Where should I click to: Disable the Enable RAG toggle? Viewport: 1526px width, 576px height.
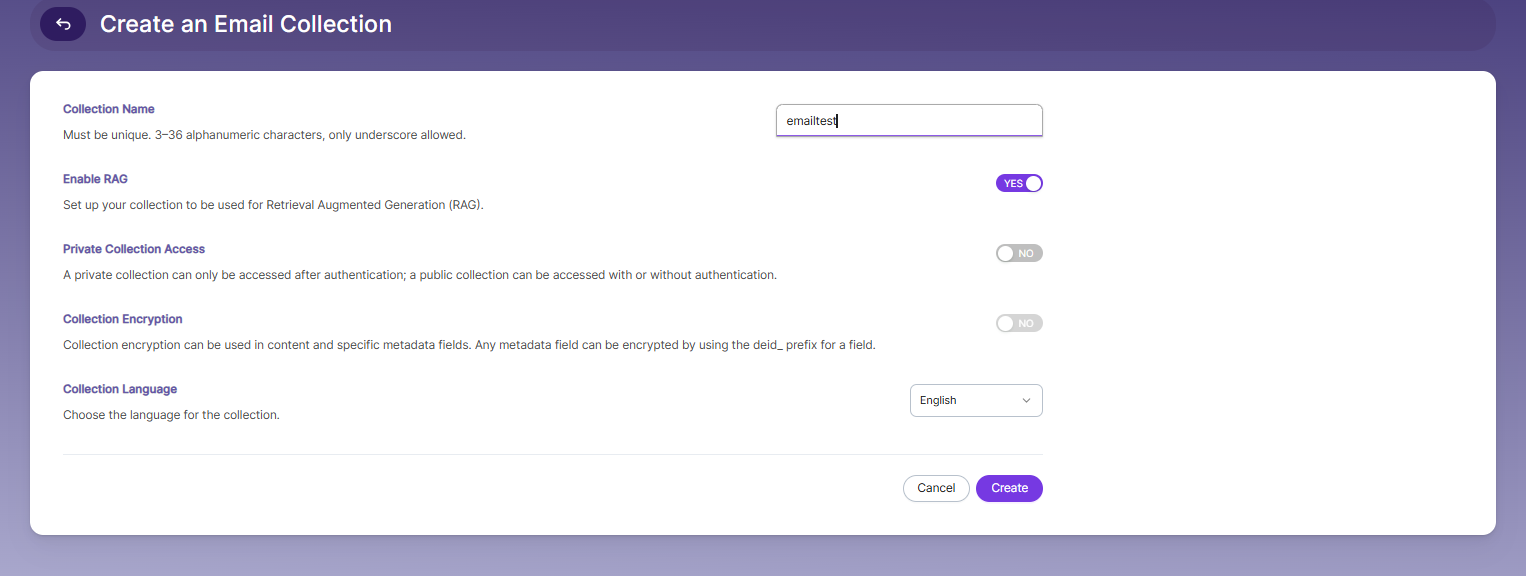click(1019, 183)
